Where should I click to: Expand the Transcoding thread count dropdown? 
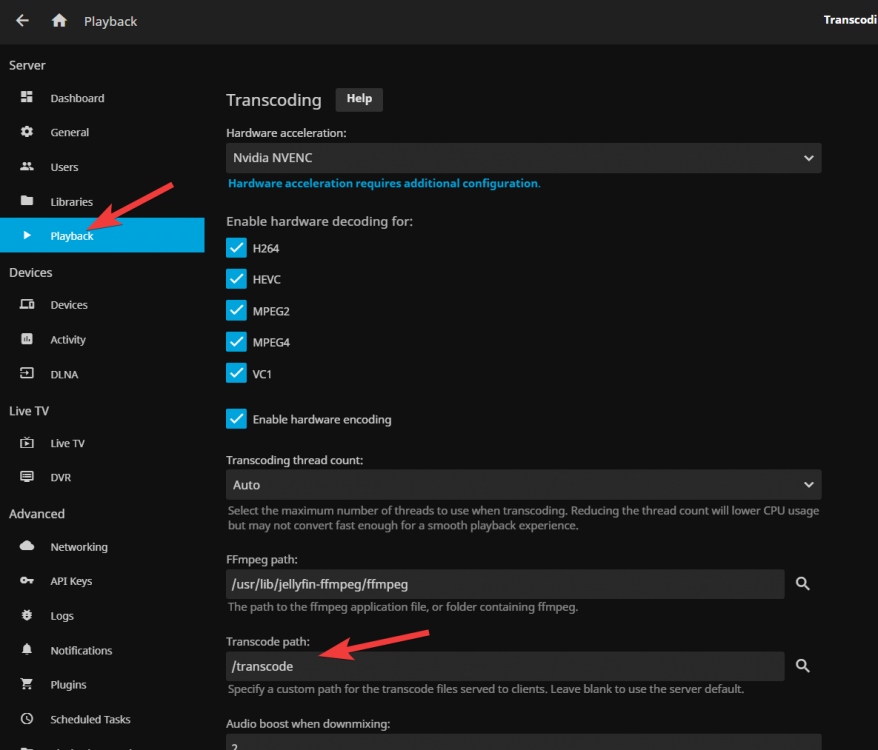click(524, 485)
